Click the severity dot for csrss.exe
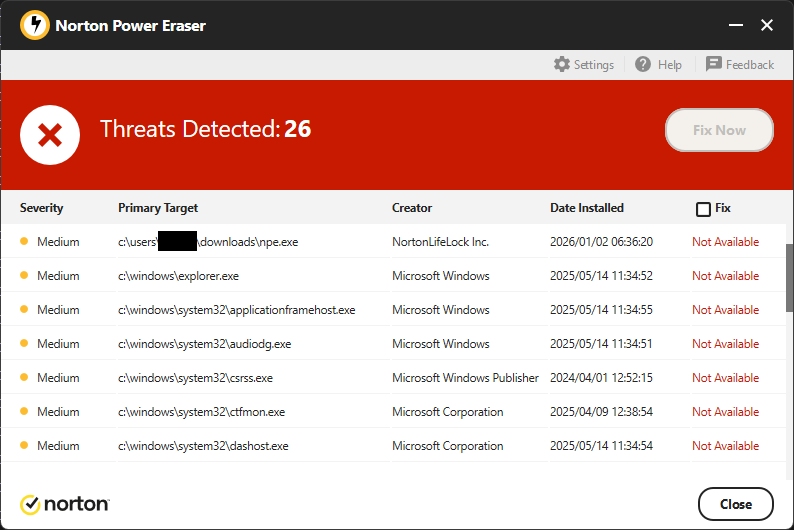This screenshot has width=794, height=530. click(x=24, y=378)
